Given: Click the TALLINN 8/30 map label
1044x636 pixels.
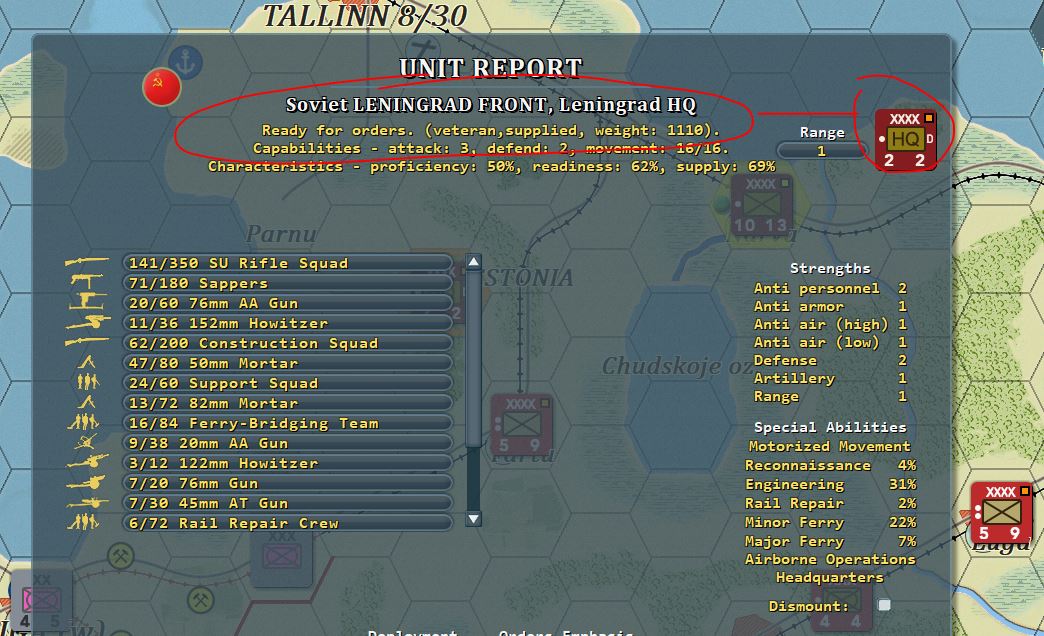Looking at the screenshot, I should [x=365, y=16].
